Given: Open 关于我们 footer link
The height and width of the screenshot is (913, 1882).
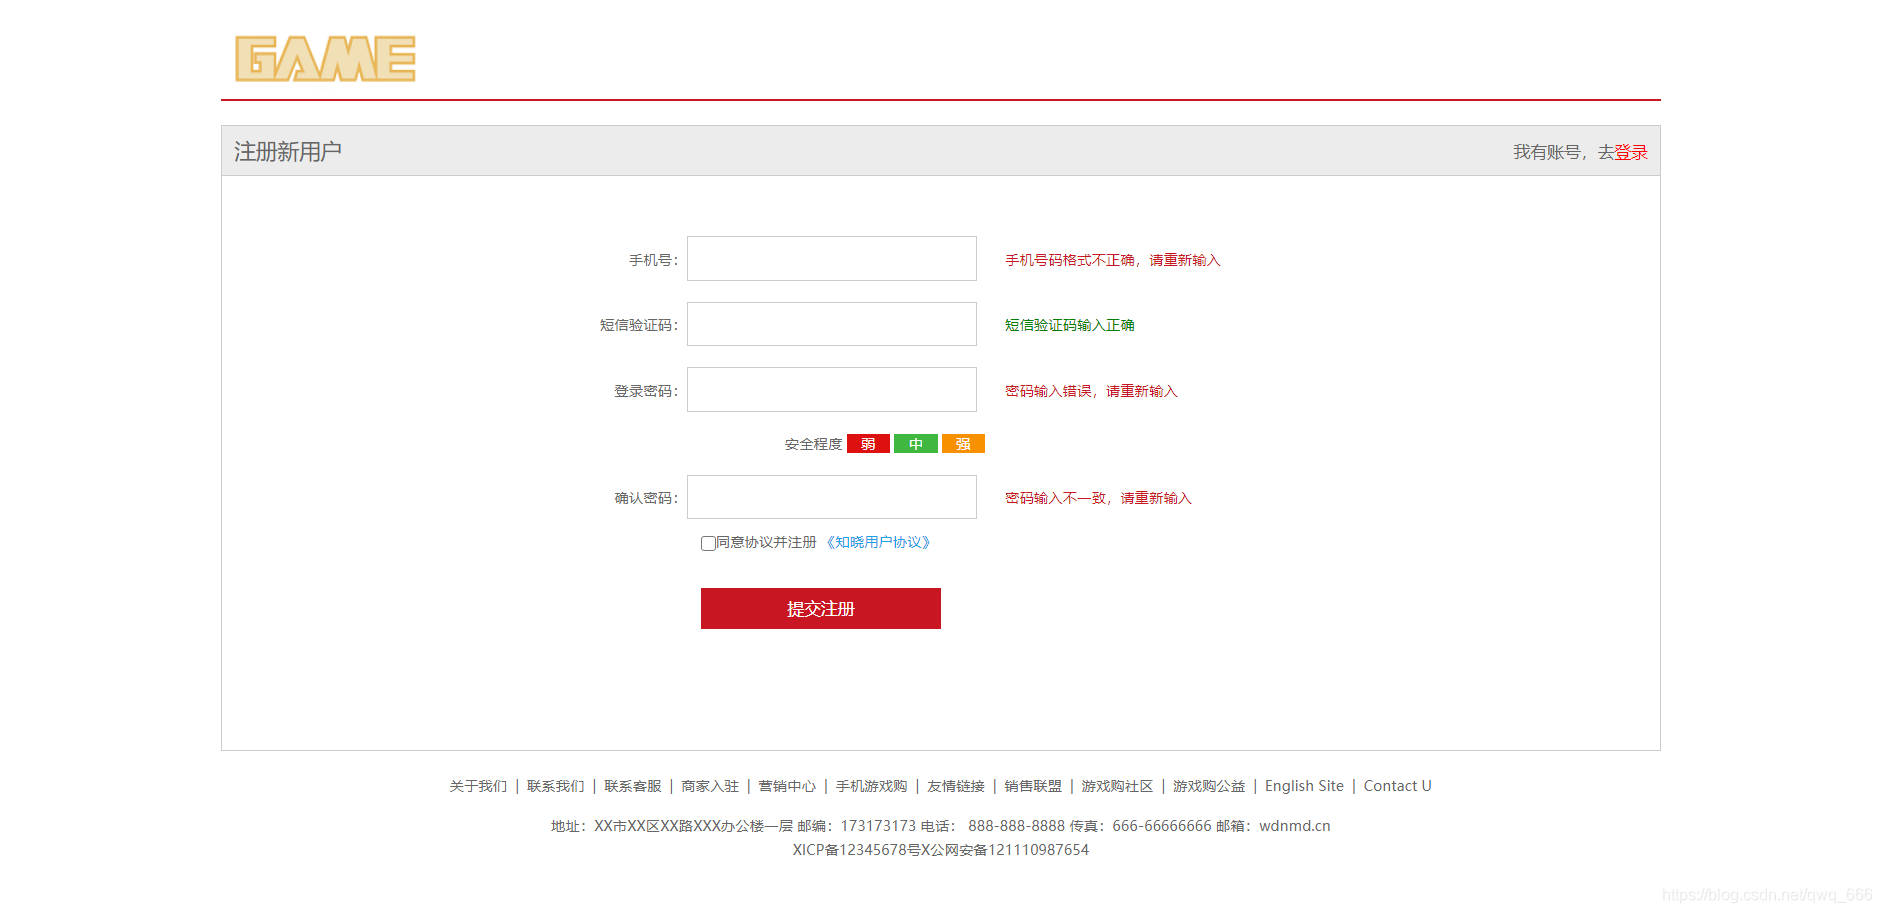Looking at the screenshot, I should [478, 786].
